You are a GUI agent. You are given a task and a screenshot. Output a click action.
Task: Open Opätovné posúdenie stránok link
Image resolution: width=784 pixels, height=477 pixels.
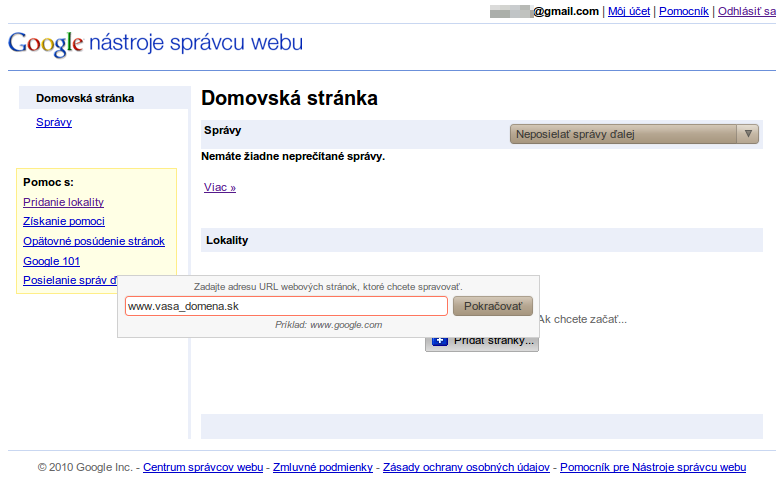click(x=94, y=241)
